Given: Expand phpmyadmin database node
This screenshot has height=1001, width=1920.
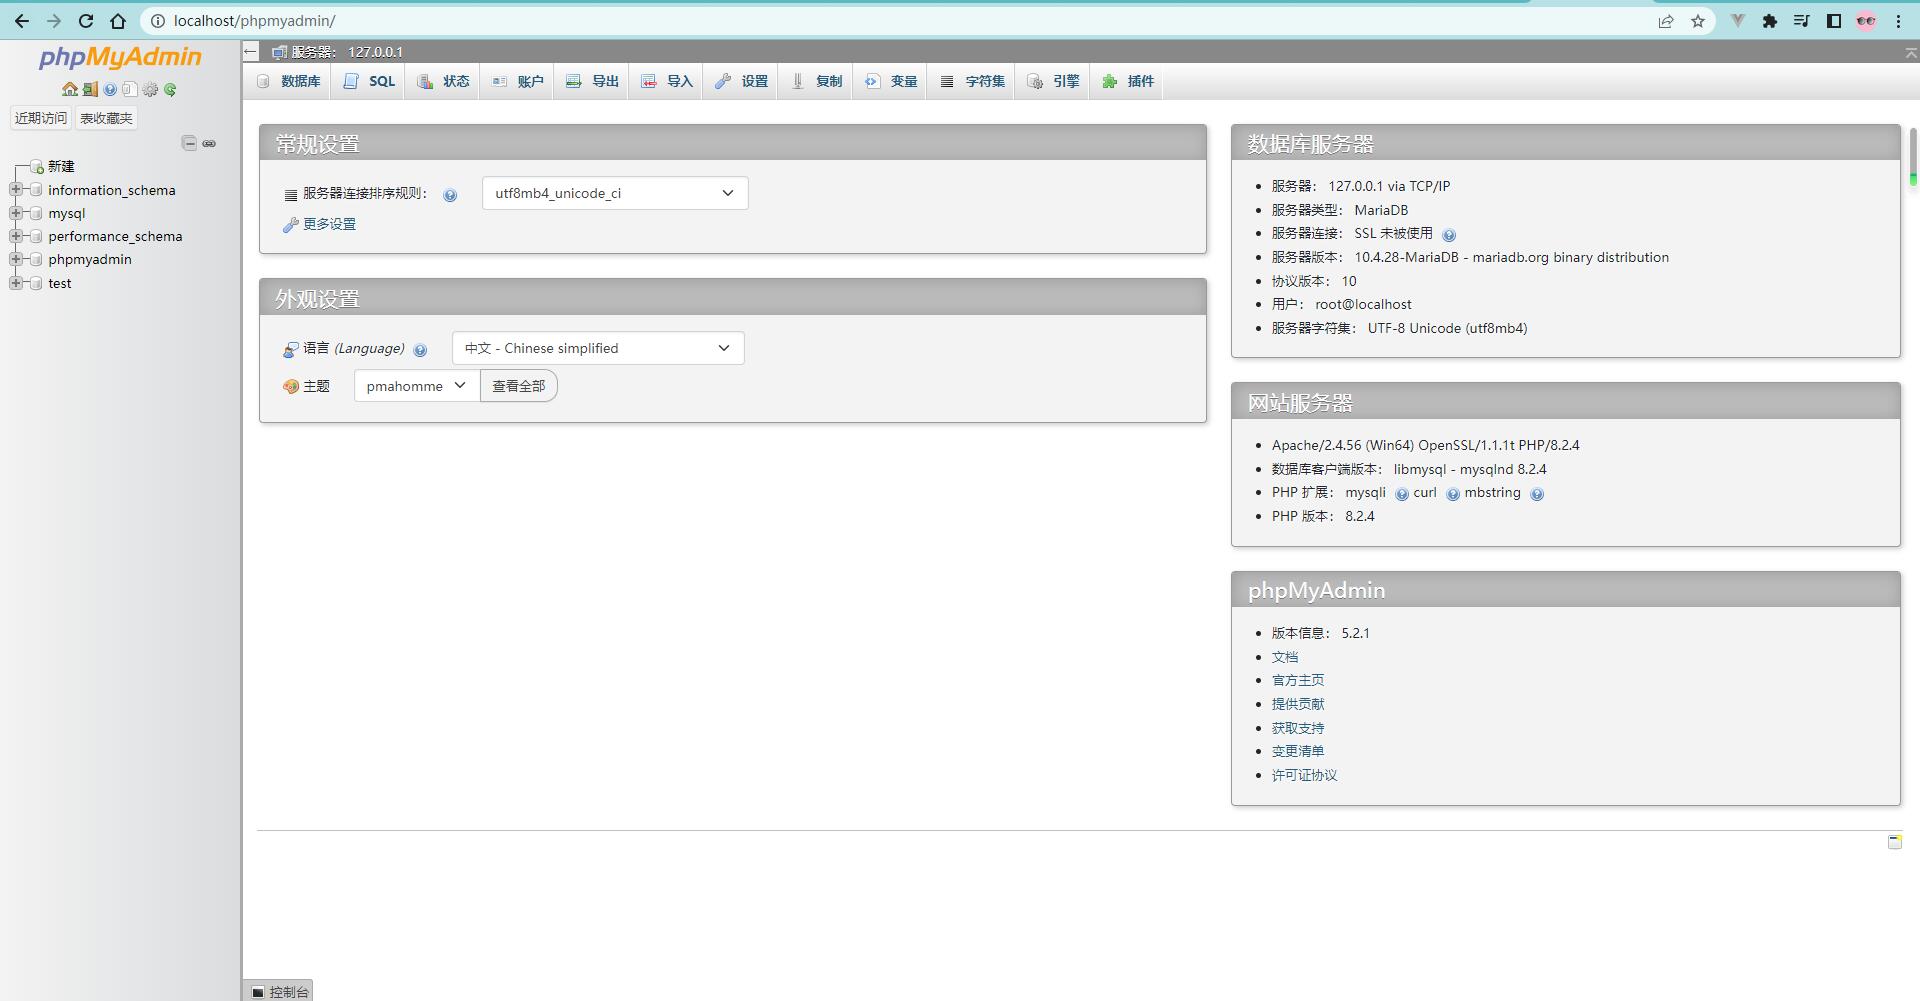Looking at the screenshot, I should (15, 259).
